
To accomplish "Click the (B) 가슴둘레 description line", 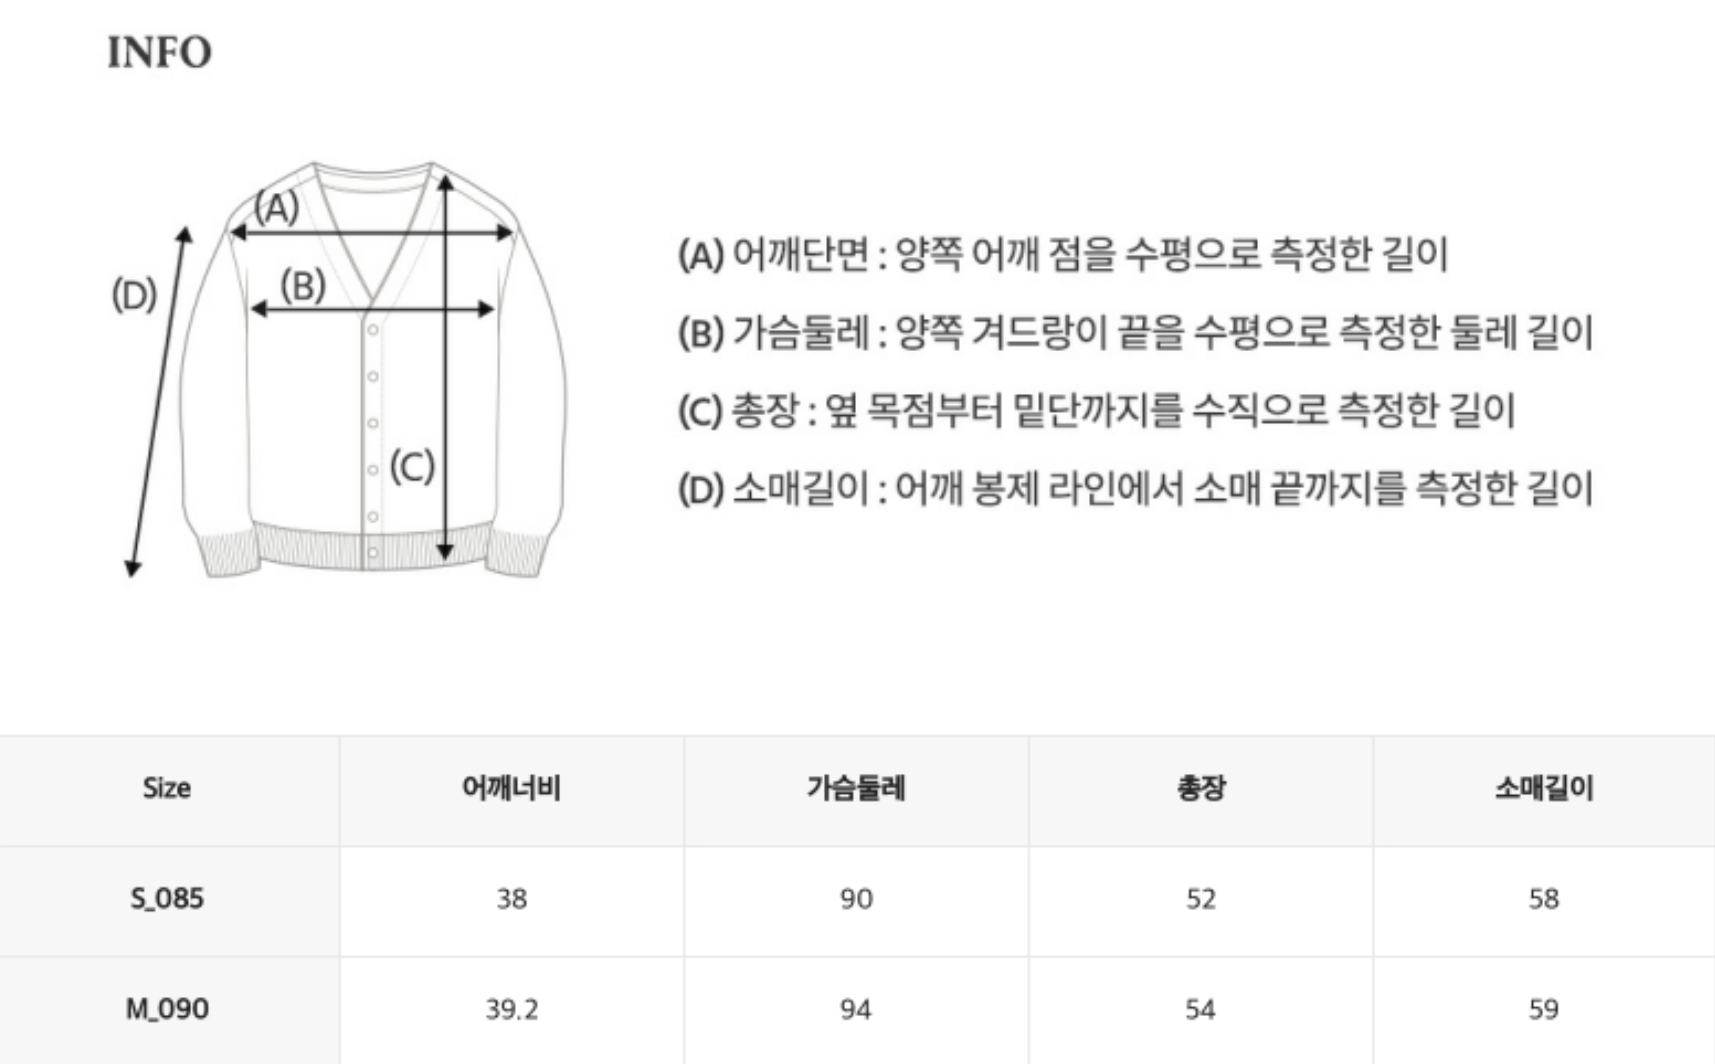I will [x=1134, y=332].
